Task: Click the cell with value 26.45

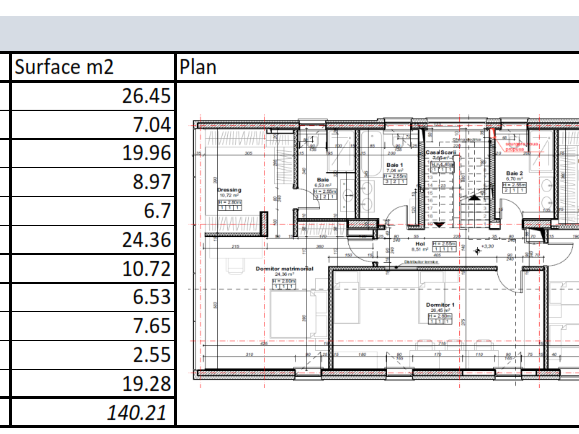Action: (x=93, y=96)
